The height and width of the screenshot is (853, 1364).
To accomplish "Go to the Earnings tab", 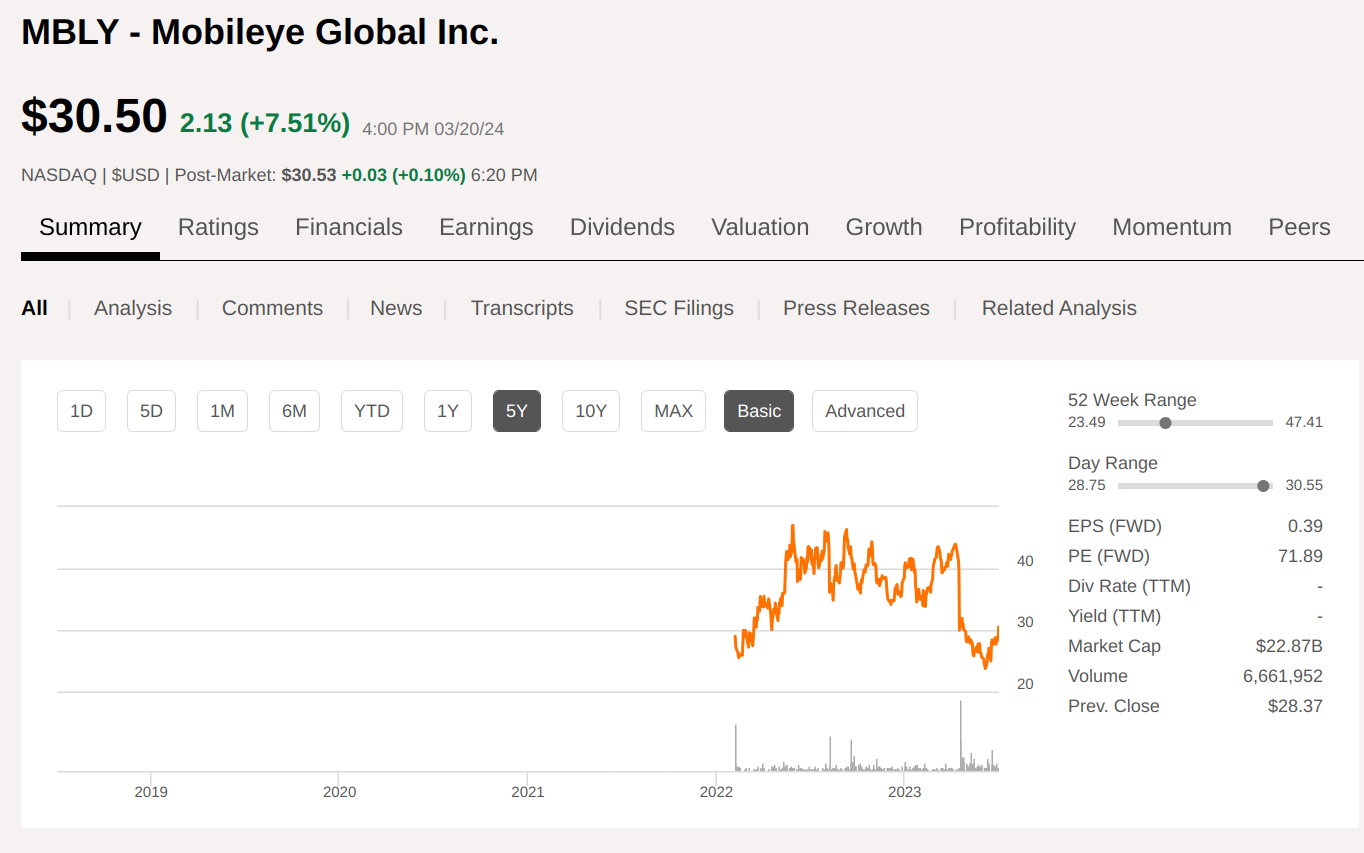I will [486, 228].
